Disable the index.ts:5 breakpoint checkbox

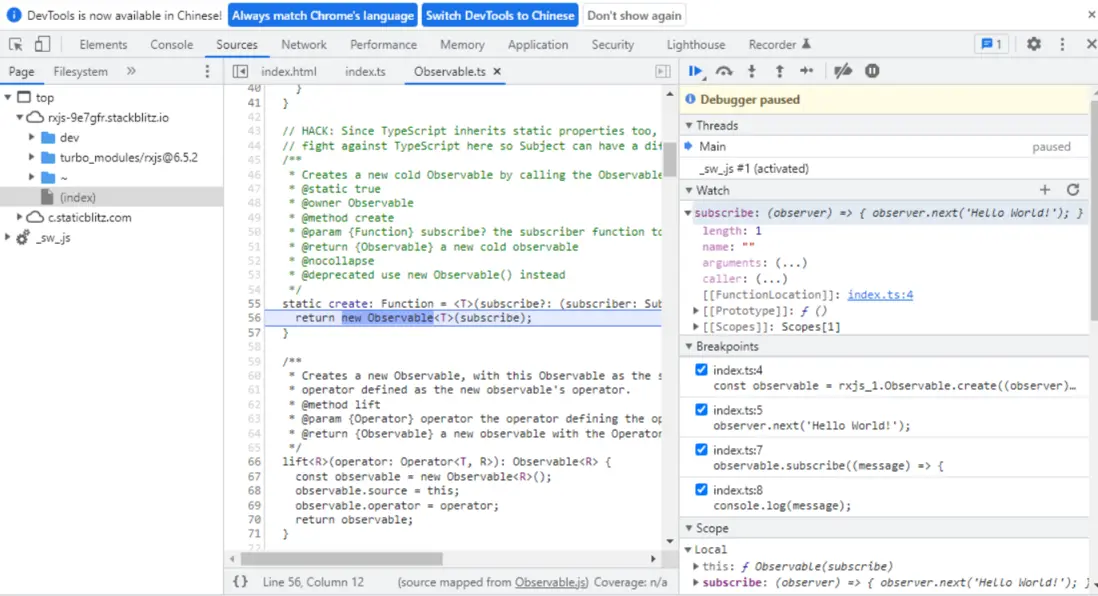click(701, 410)
